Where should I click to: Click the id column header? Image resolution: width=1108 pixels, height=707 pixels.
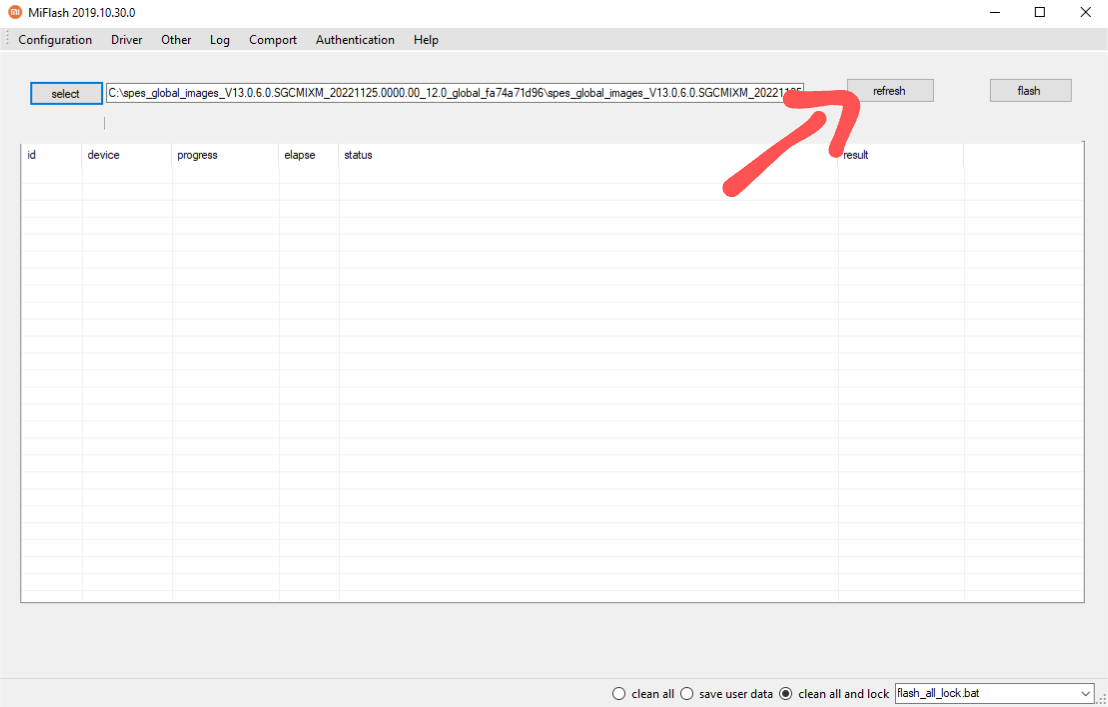tap(52, 155)
